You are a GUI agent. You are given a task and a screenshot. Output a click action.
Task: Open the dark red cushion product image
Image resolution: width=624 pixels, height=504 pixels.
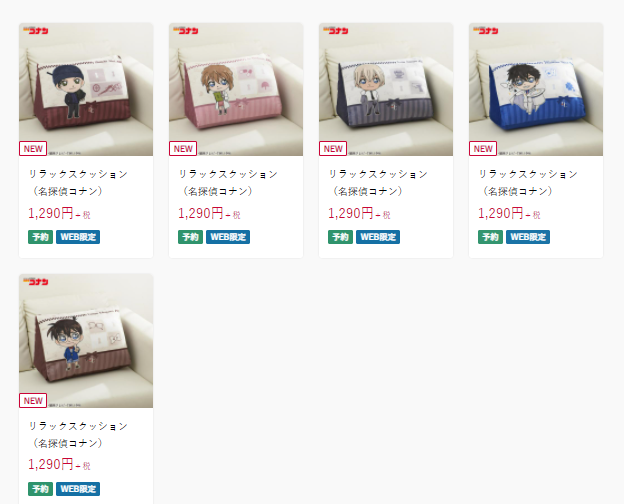tap(86, 89)
